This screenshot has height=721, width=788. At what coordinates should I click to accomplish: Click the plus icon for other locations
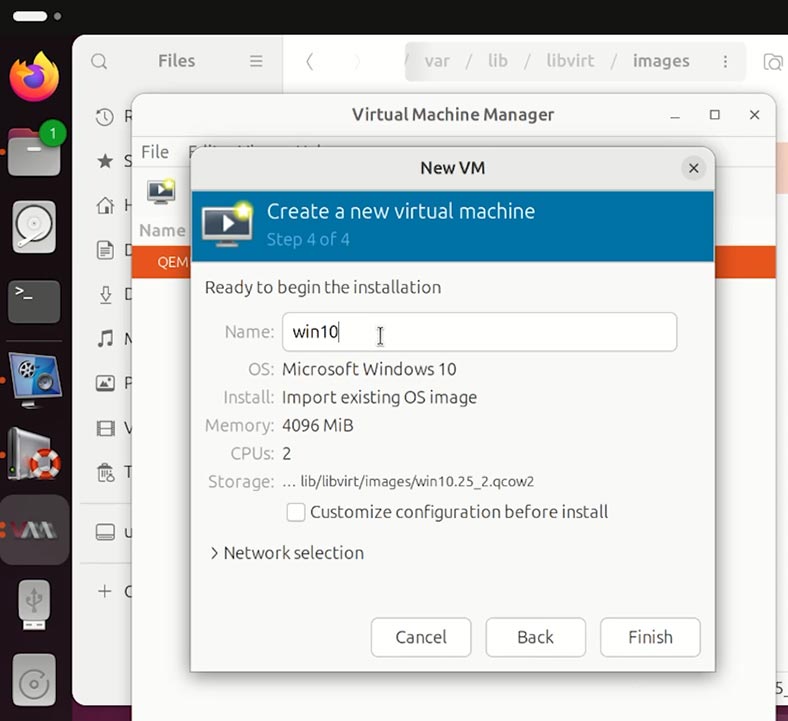[105, 591]
